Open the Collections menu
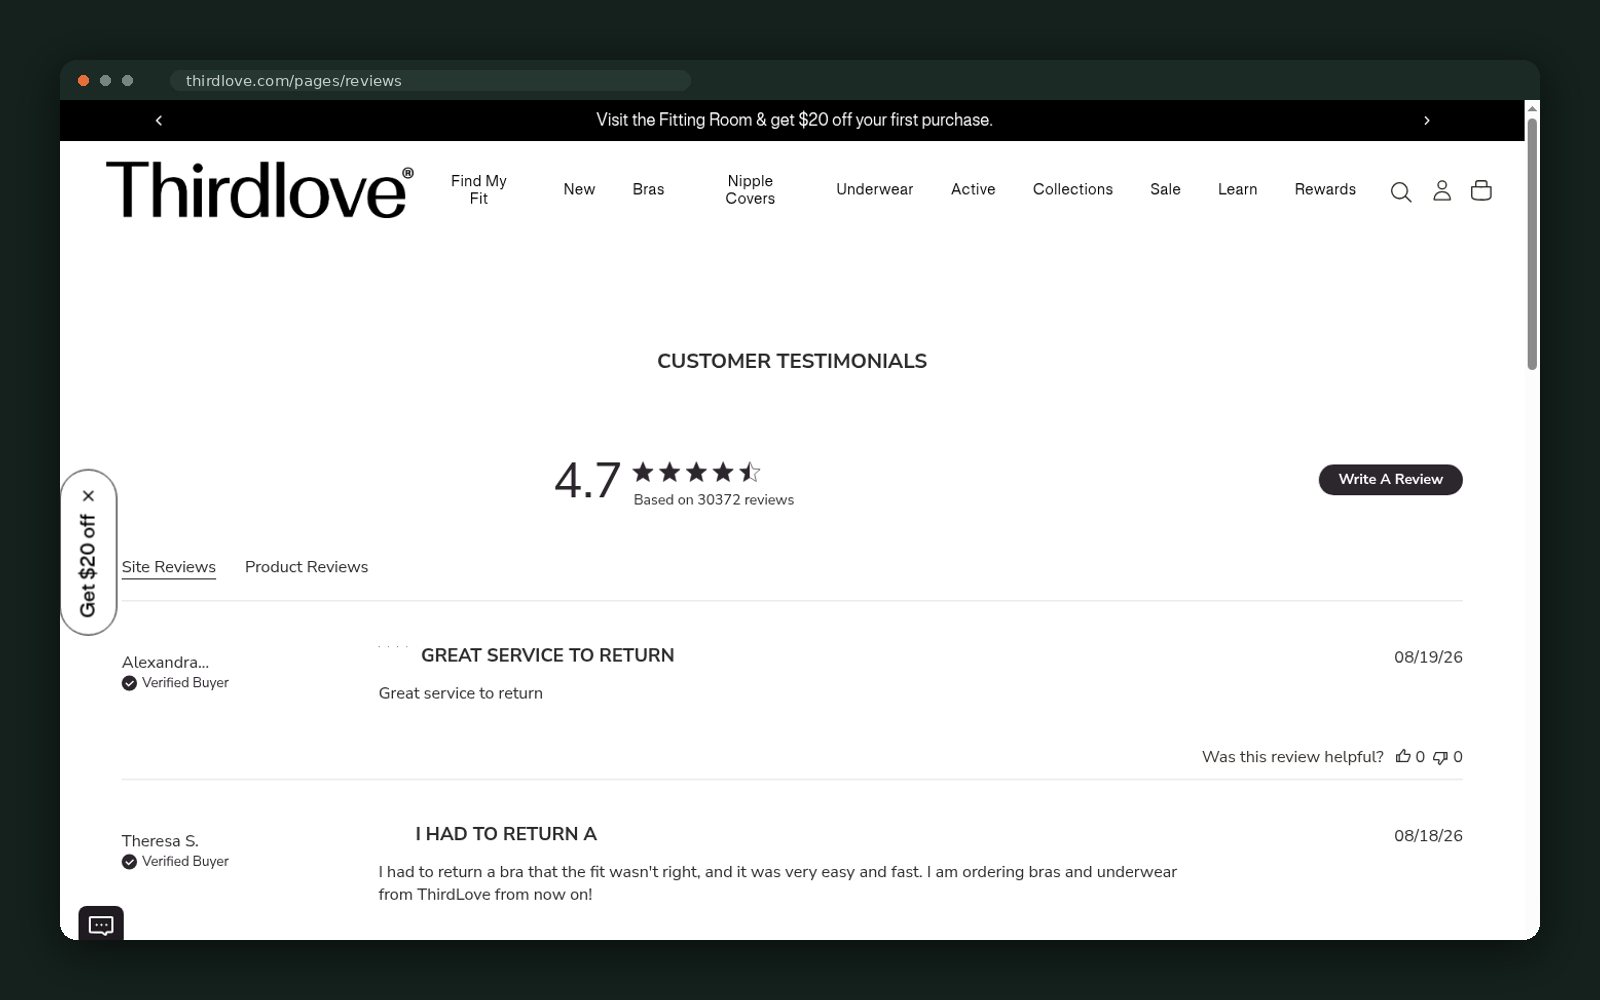This screenshot has height=1000, width=1600. (x=1073, y=189)
